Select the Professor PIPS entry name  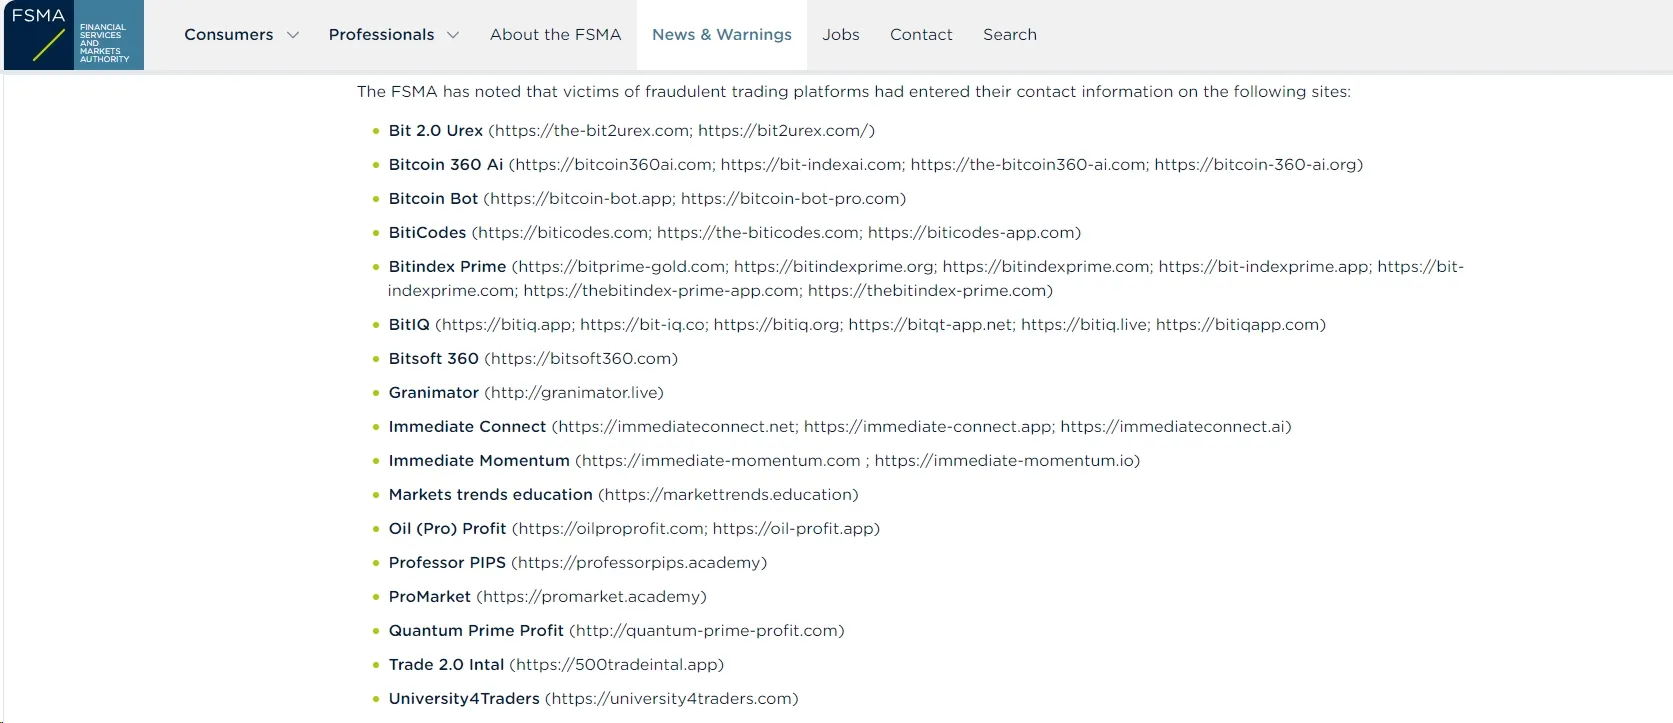click(447, 563)
